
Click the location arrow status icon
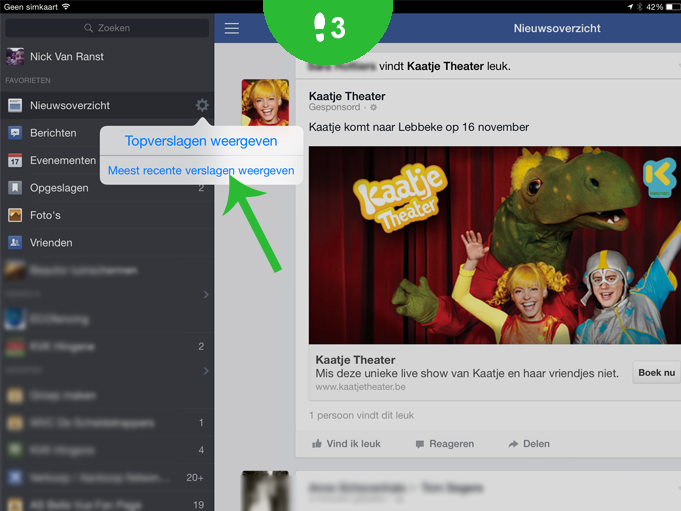[x=630, y=7]
